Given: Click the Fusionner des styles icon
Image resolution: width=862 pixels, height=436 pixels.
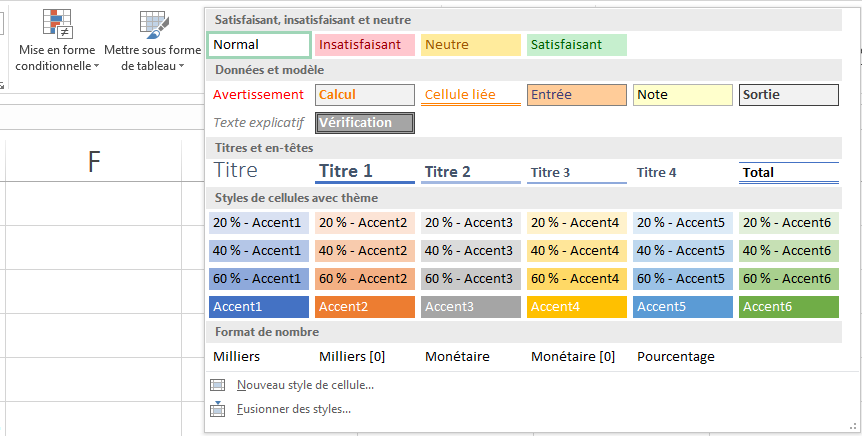Looking at the screenshot, I should click(x=218, y=408).
